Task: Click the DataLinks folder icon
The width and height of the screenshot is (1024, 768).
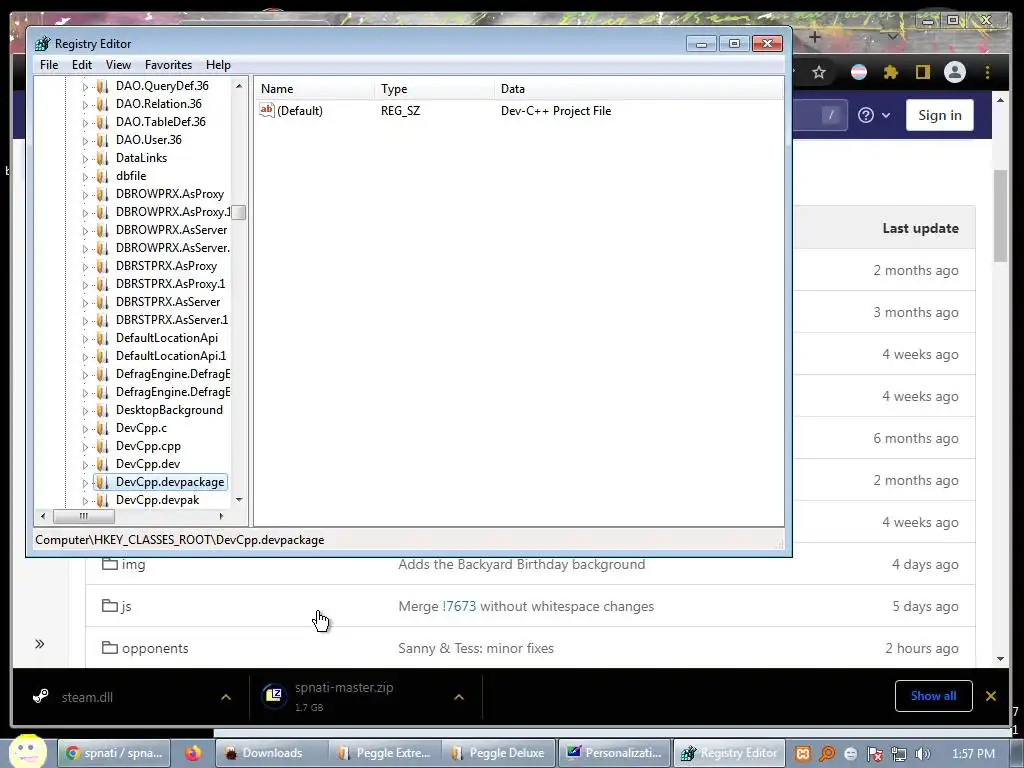Action: (x=101, y=158)
